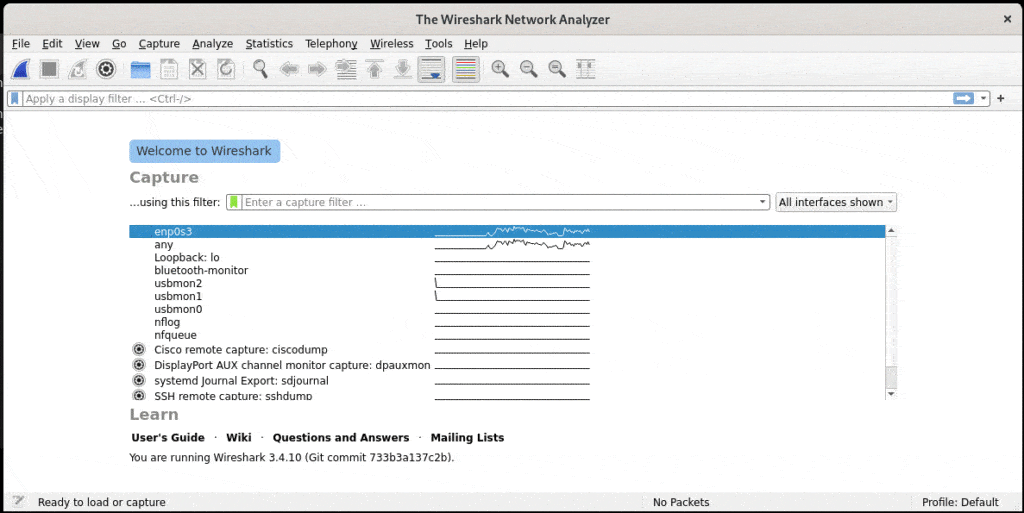The width and height of the screenshot is (1024, 513).
Task: Open the Analyze menu
Action: [x=212, y=44]
